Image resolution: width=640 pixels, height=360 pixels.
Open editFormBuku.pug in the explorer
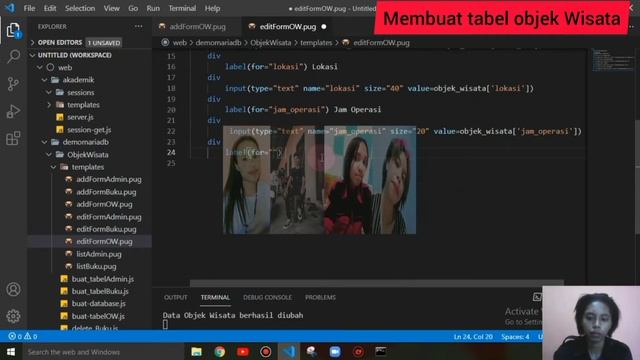(x=106, y=229)
